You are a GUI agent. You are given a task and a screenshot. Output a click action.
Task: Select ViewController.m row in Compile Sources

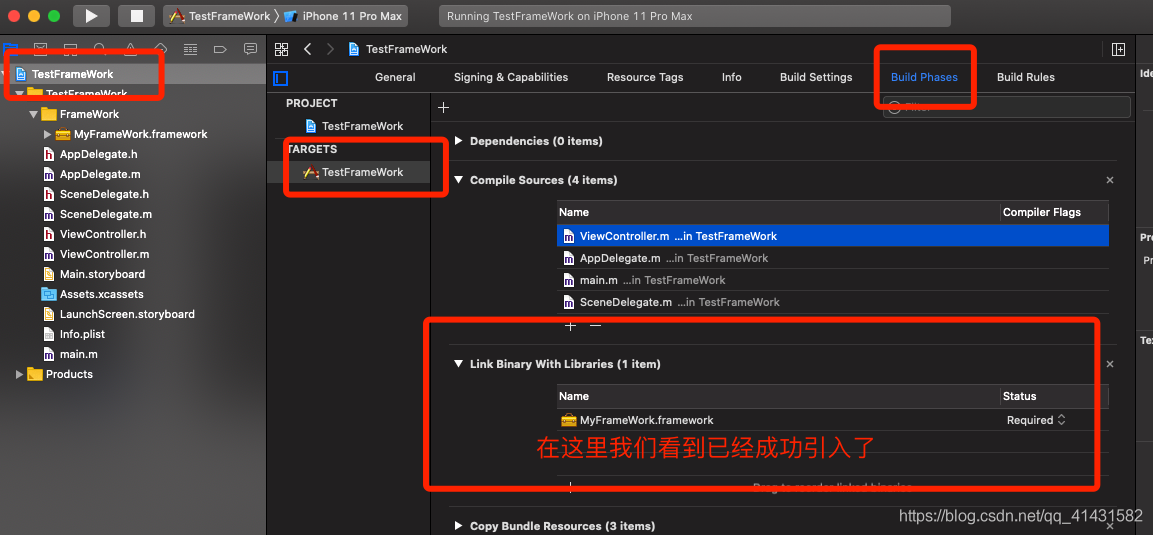[832, 236]
